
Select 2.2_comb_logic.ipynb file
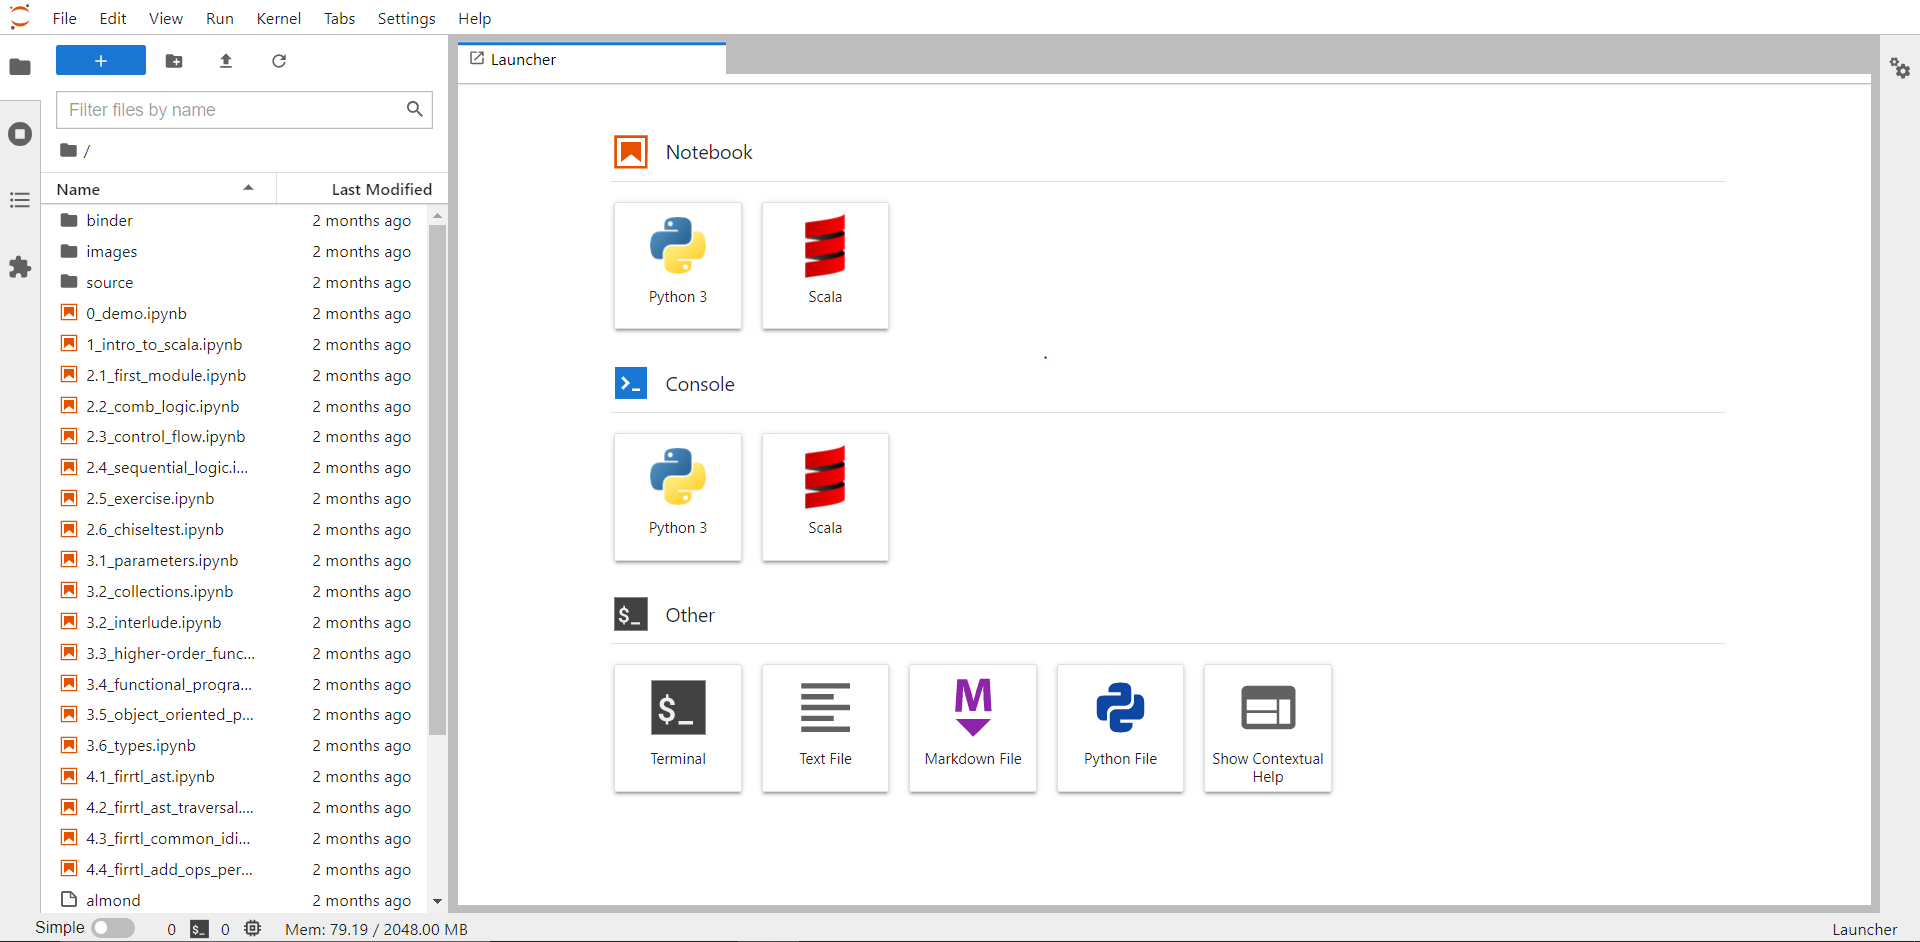click(x=235, y=406)
